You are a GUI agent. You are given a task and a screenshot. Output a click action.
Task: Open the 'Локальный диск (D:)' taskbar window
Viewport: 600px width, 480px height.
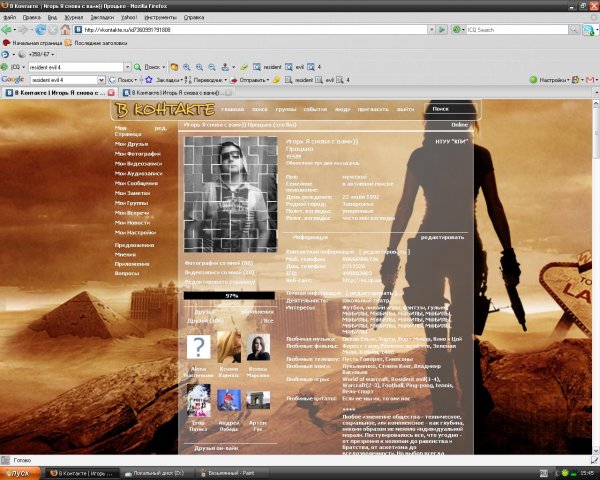click(x=158, y=473)
